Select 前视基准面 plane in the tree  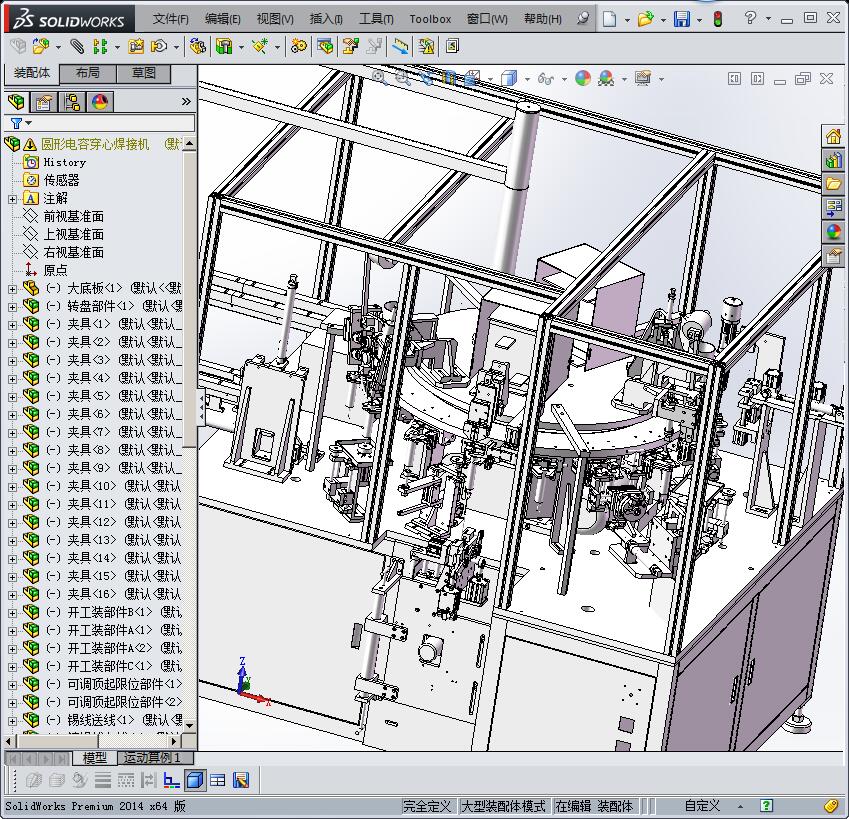tap(73, 216)
